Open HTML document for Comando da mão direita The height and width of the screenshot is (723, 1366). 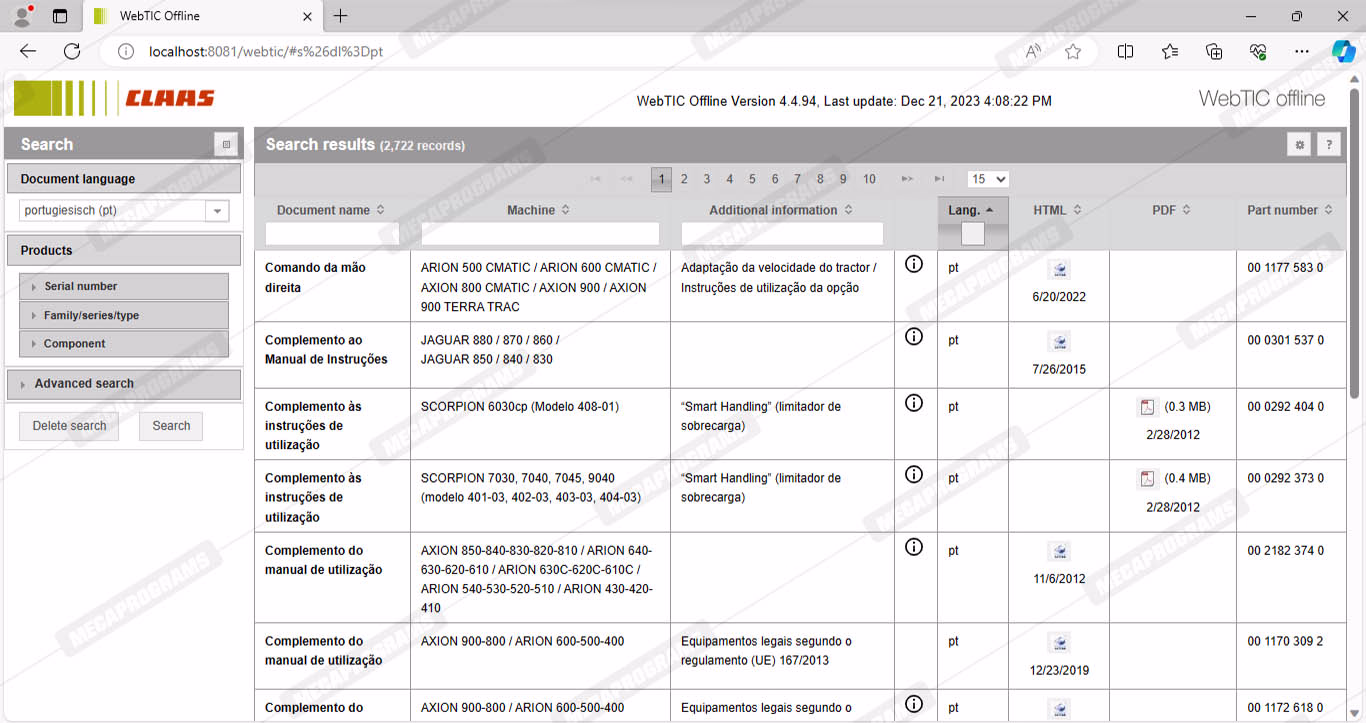pyautogui.click(x=1059, y=269)
